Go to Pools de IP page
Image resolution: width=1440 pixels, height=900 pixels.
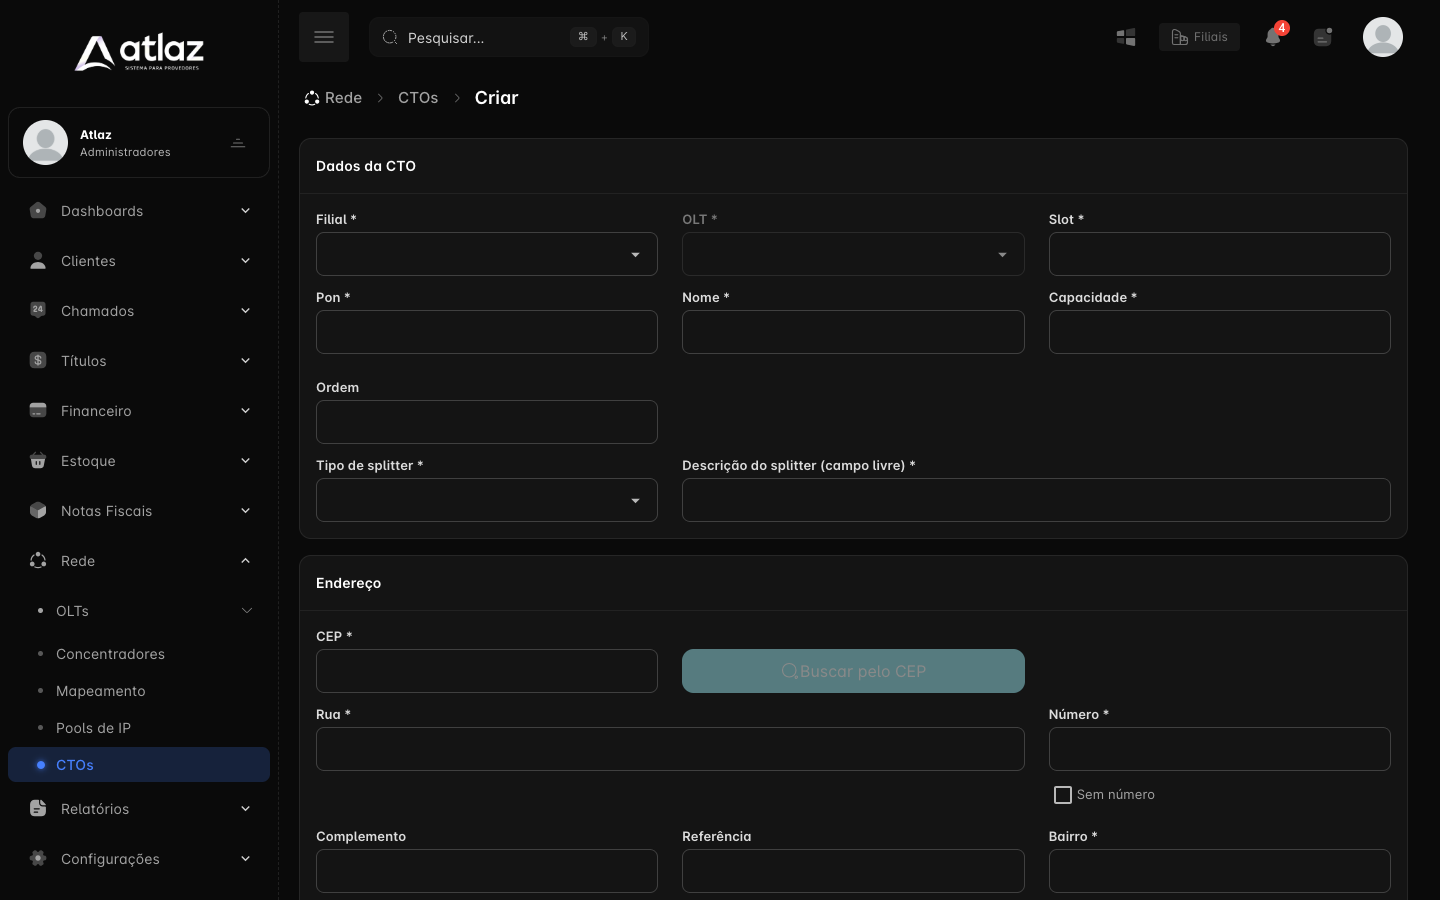[x=93, y=728]
